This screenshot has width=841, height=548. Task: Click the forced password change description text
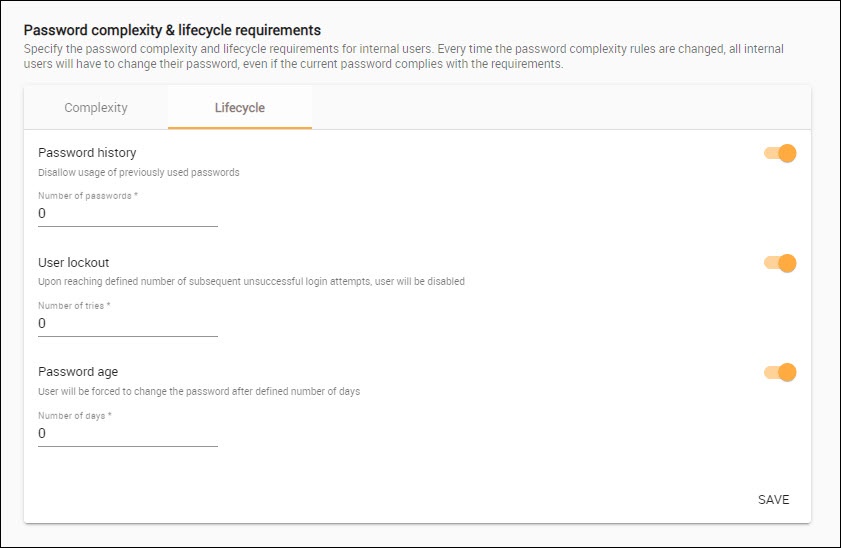tap(199, 391)
